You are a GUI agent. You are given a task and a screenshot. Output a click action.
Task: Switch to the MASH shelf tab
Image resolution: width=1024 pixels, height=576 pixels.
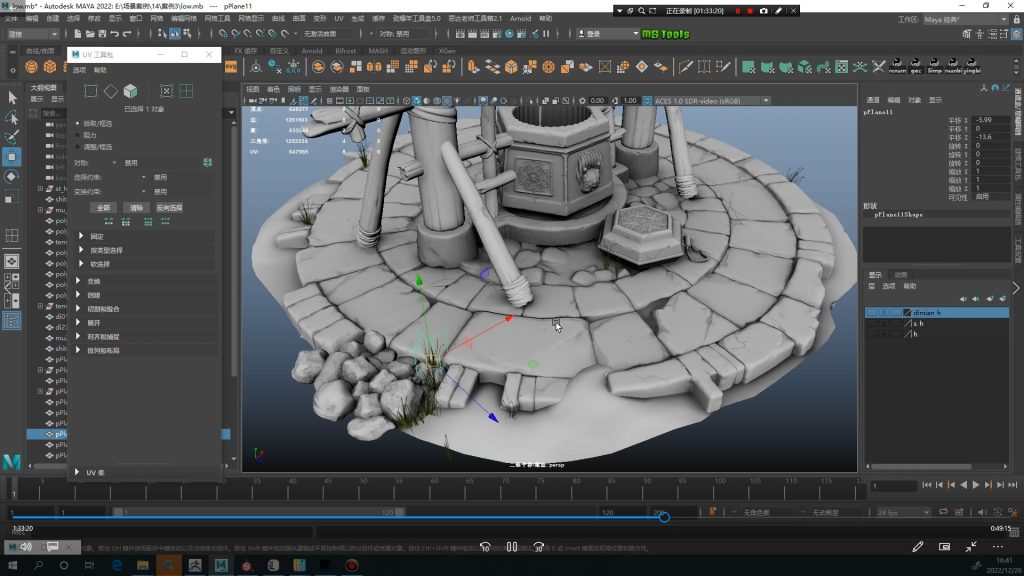pyautogui.click(x=377, y=50)
